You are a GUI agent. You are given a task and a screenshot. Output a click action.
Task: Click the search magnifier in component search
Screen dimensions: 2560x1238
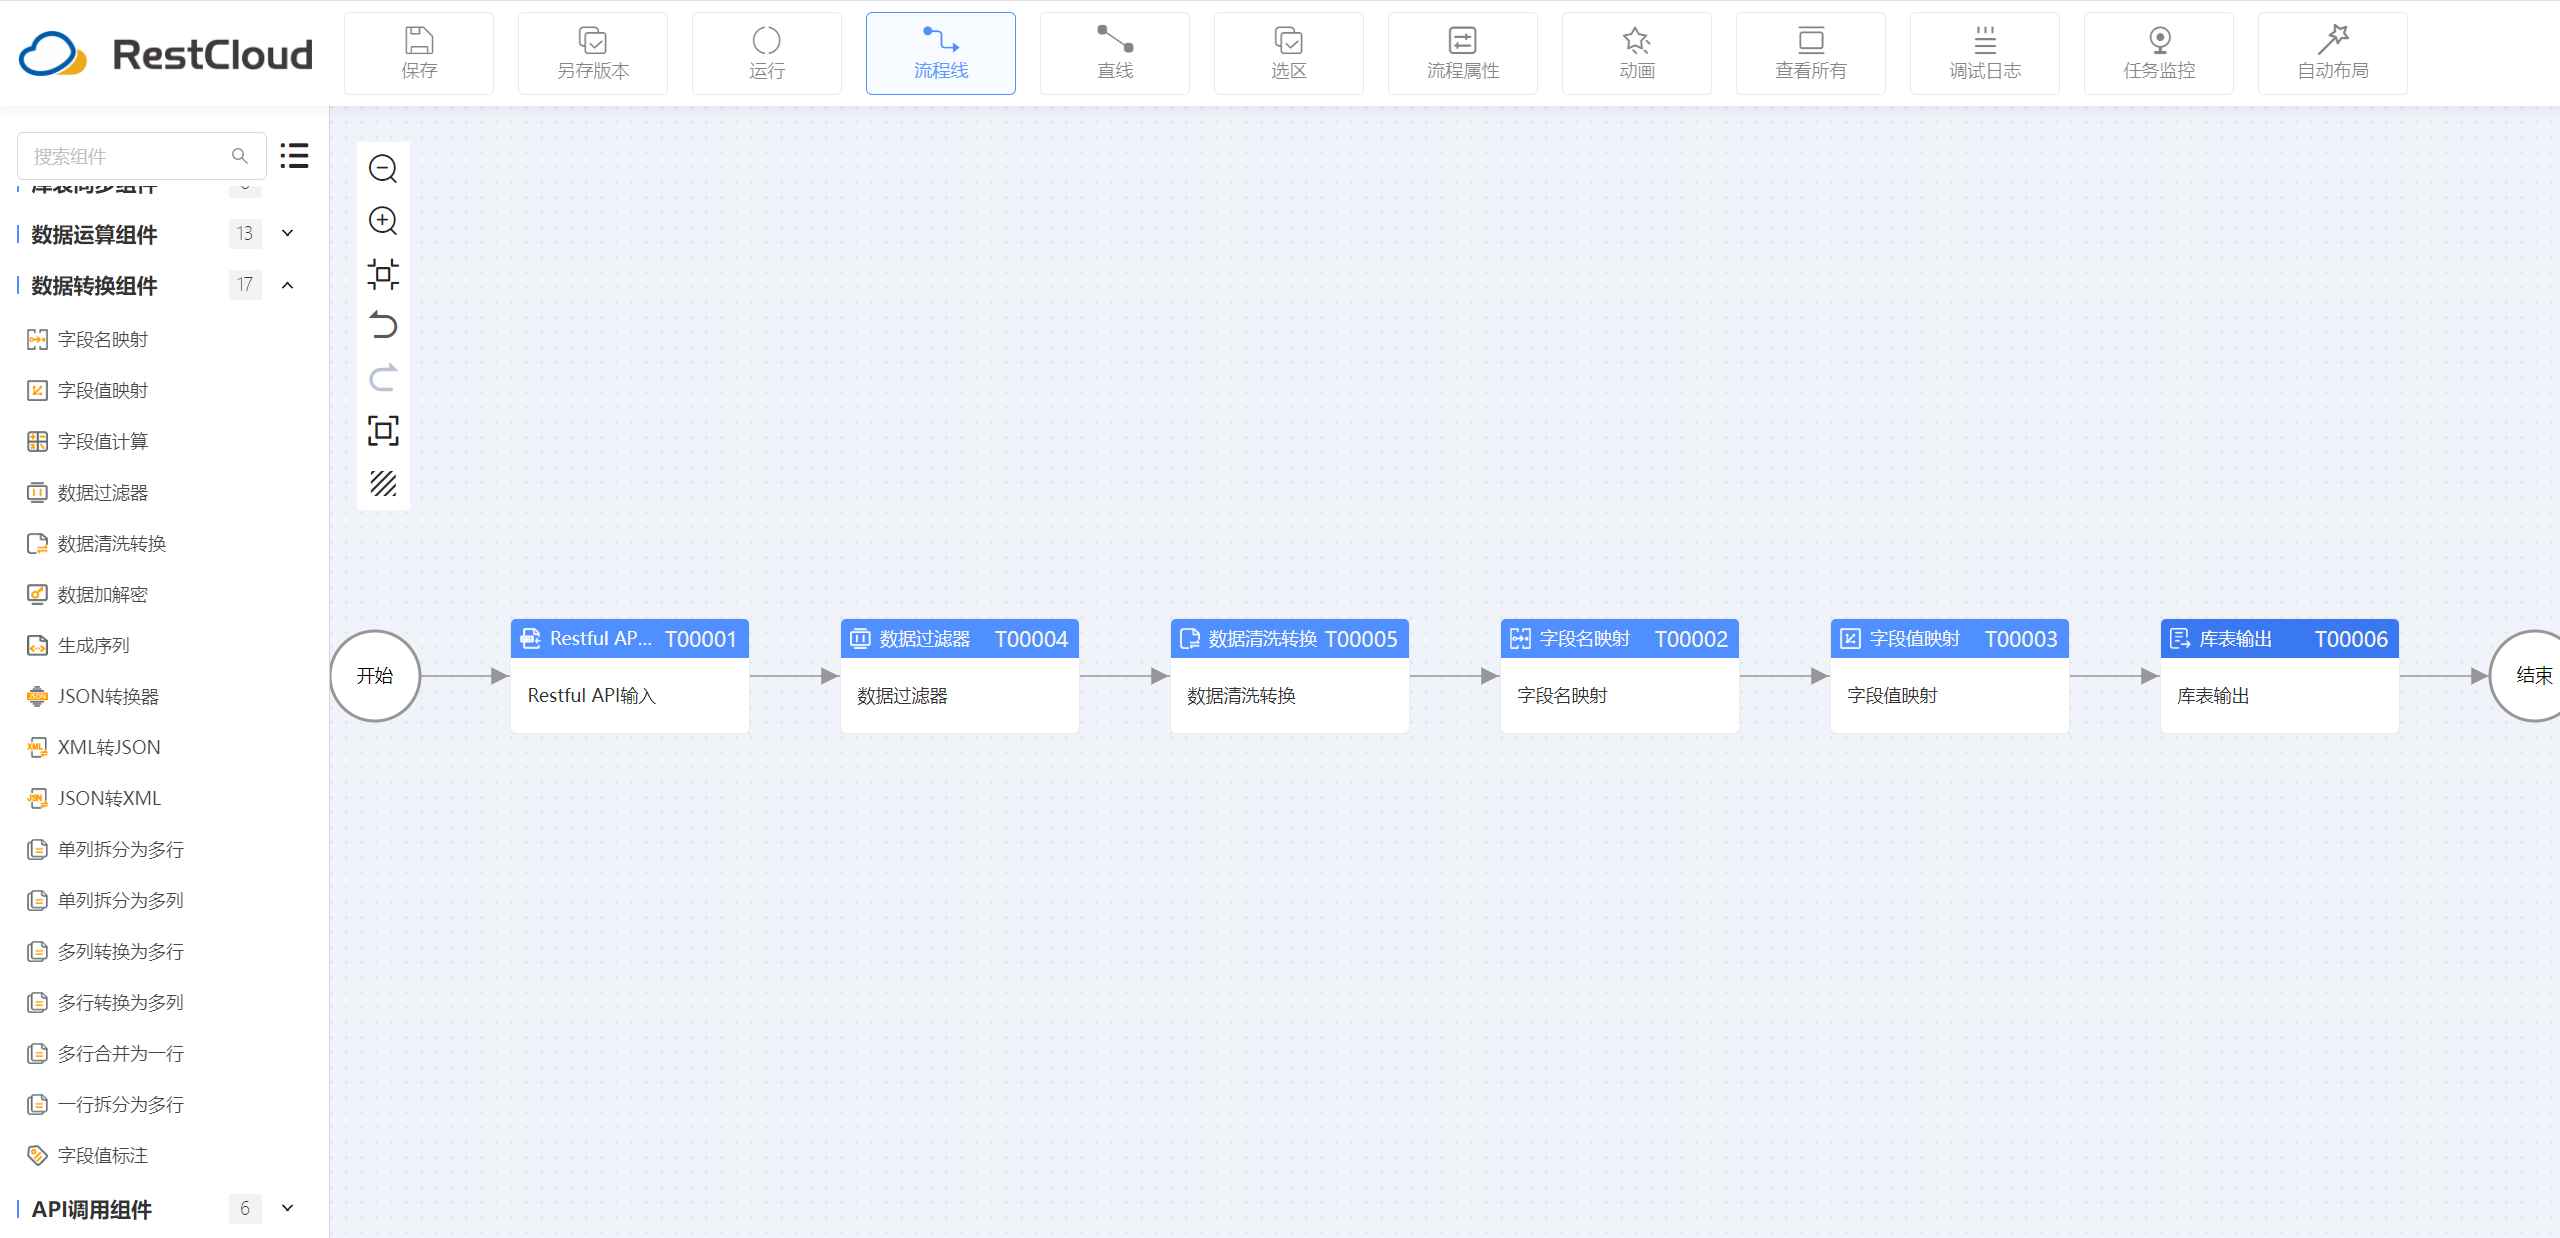tap(240, 156)
